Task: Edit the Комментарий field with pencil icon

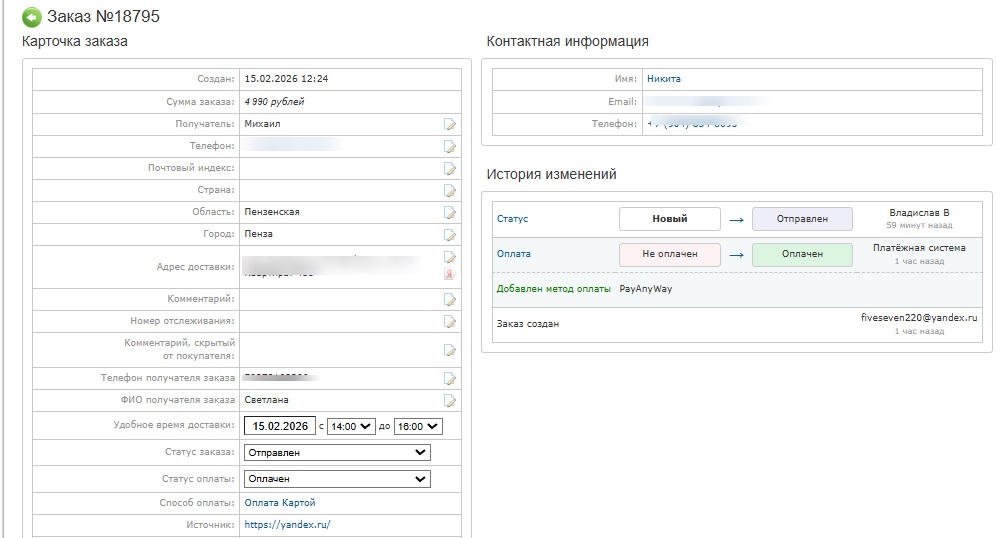Action: pyautogui.click(x=450, y=299)
